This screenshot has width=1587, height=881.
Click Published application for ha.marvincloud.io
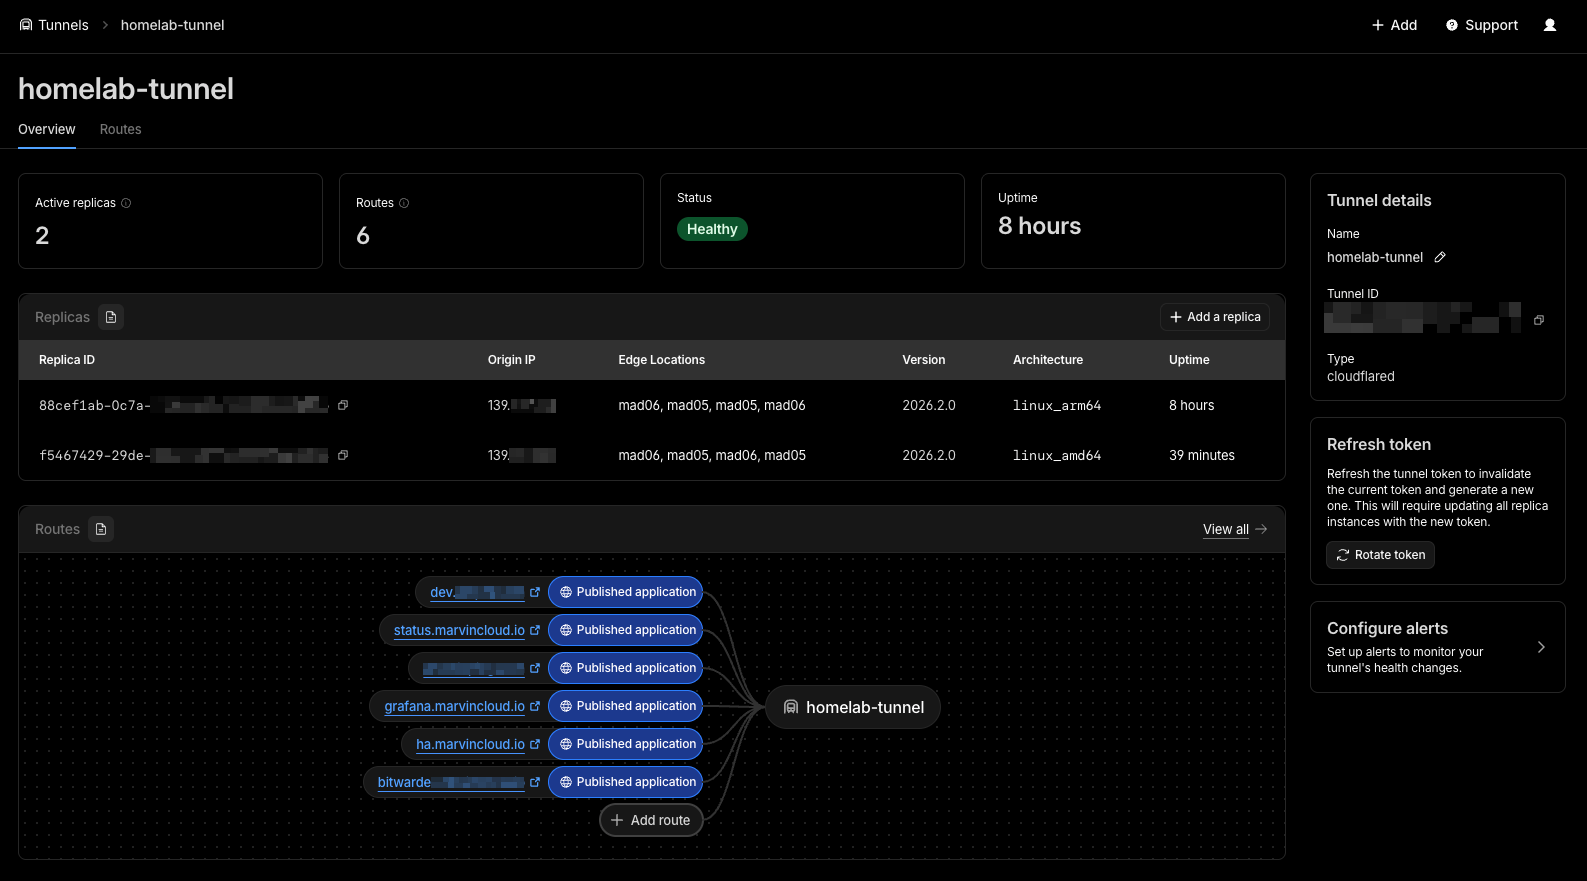pos(626,744)
